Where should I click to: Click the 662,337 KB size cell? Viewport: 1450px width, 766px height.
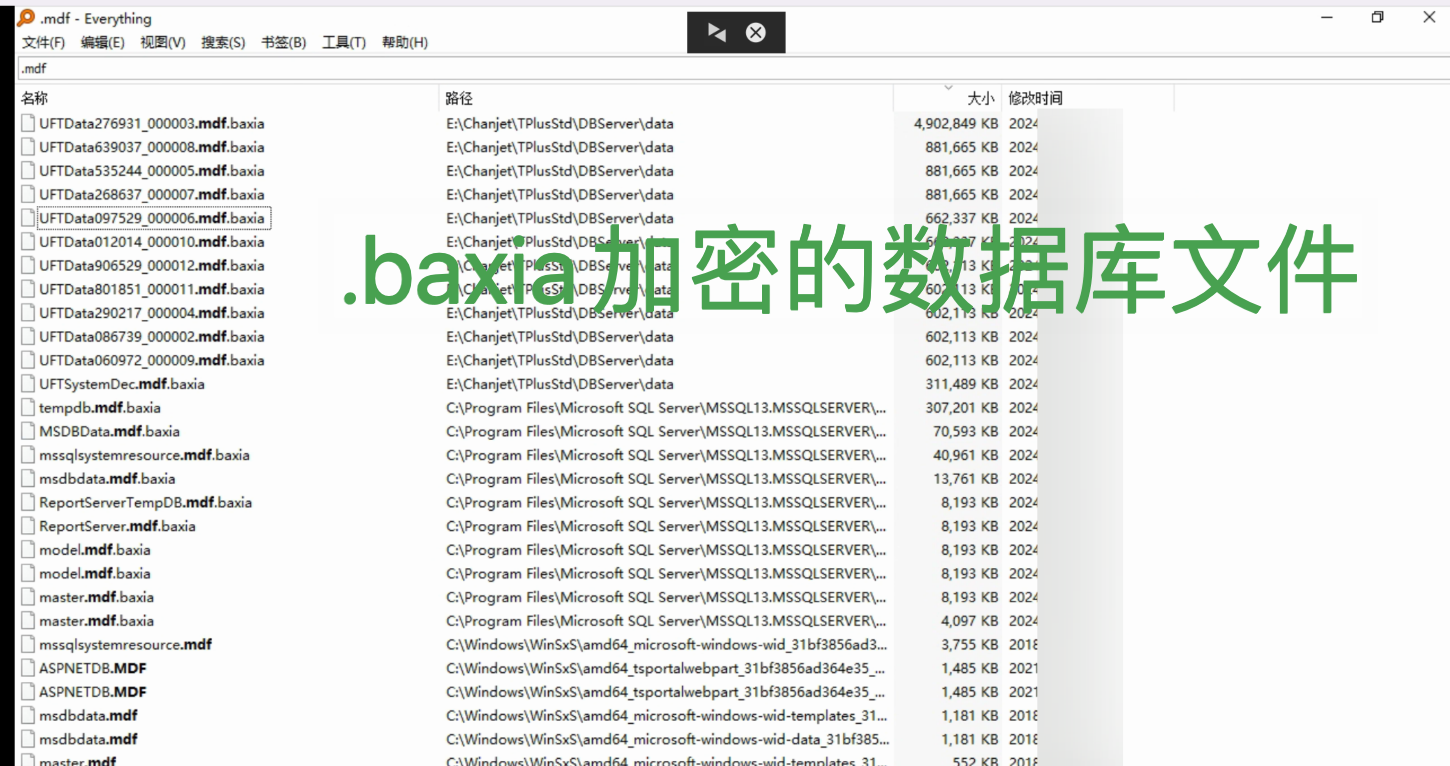click(x=962, y=218)
